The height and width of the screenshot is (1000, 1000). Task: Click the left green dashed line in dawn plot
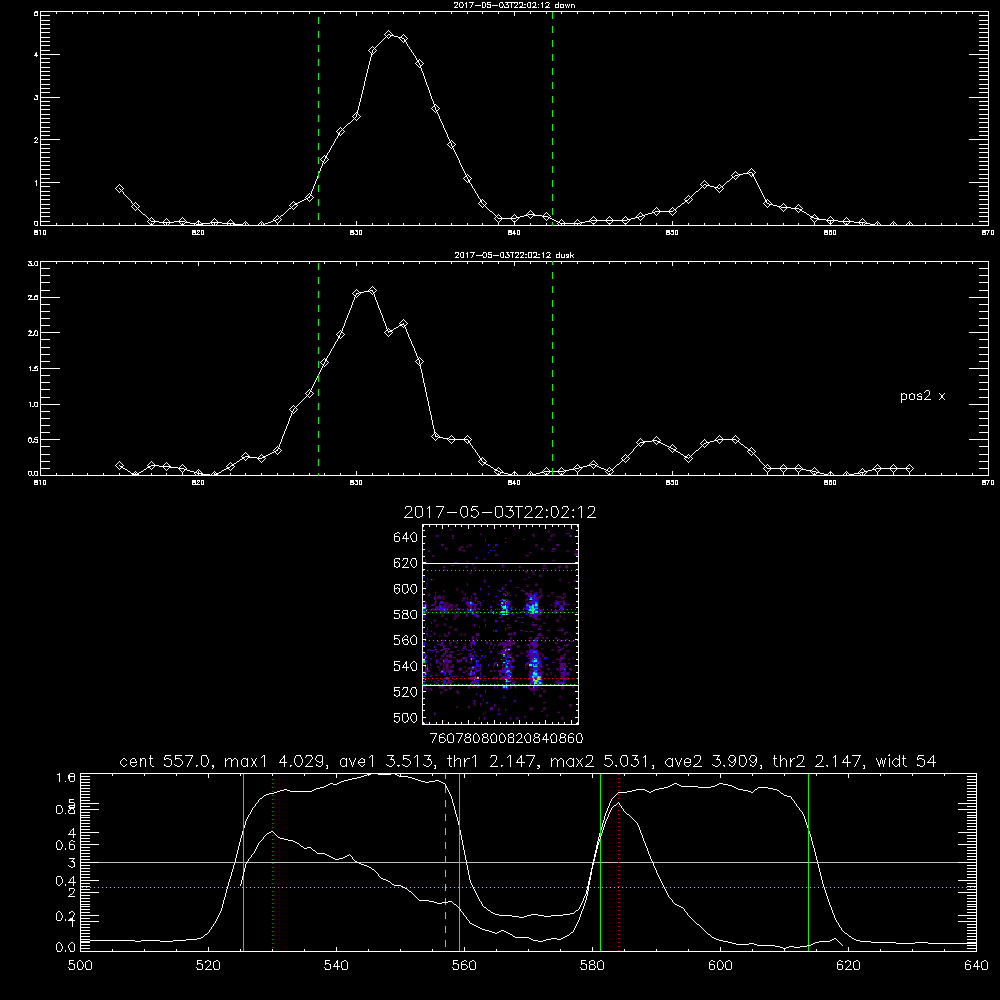[318, 118]
